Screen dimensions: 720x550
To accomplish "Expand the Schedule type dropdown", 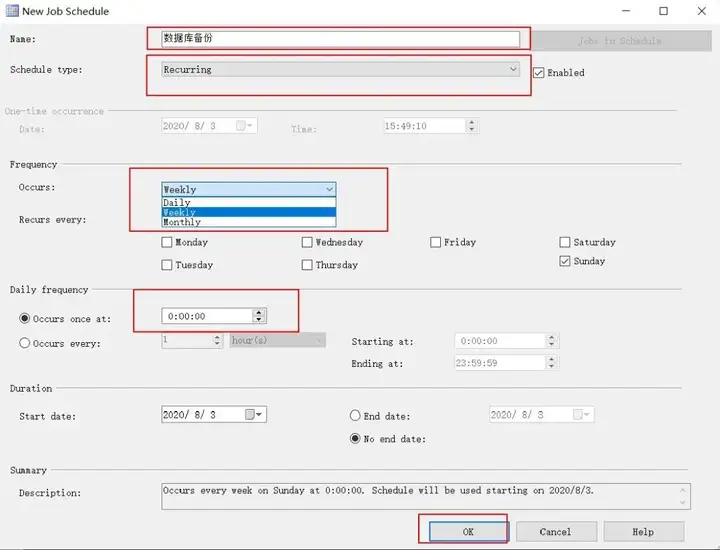I will (x=513, y=70).
